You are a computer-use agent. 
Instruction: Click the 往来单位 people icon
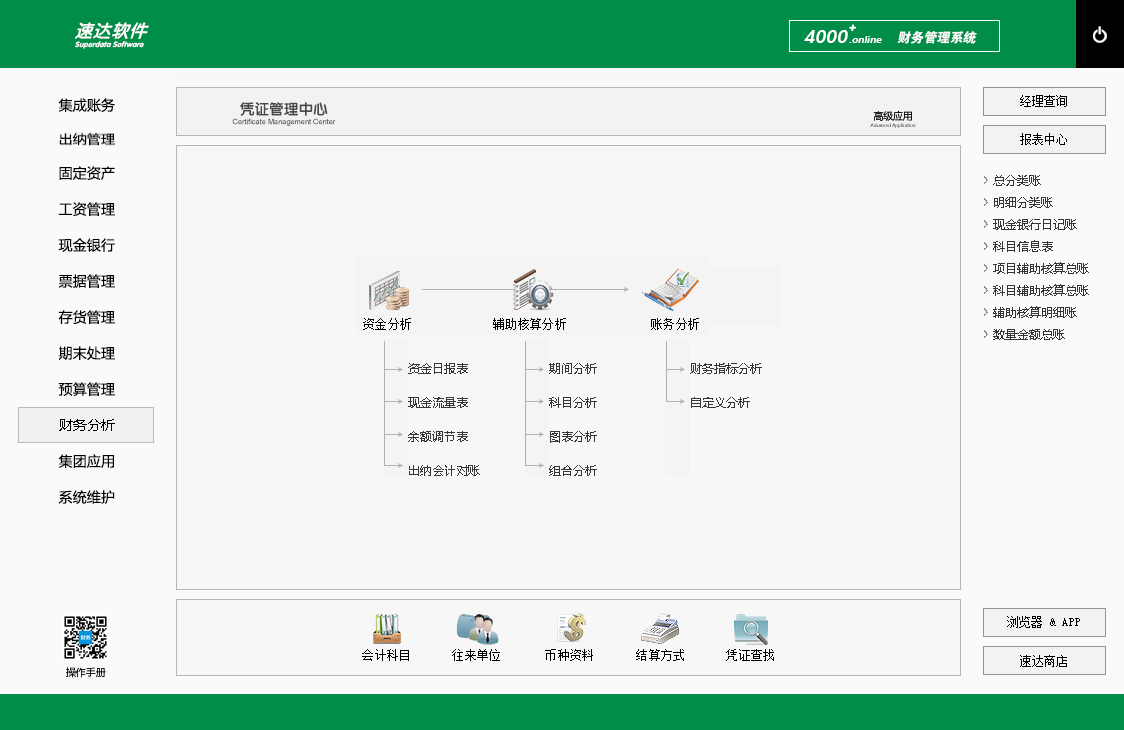tap(476, 628)
